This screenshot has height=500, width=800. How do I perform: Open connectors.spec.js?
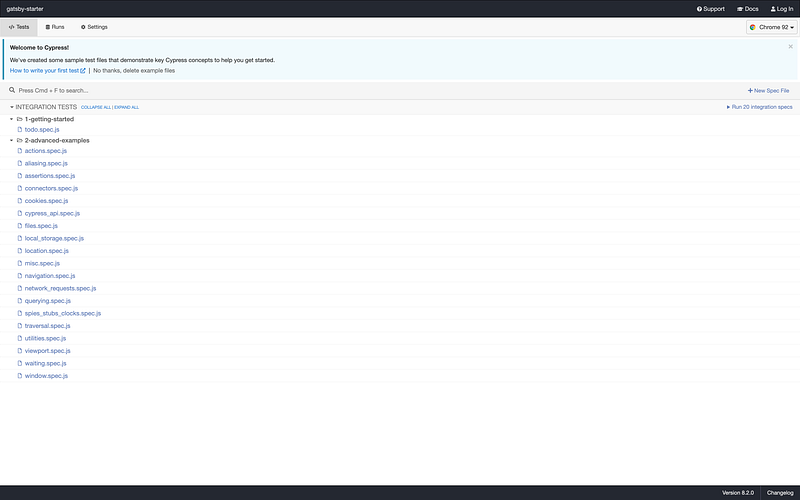click(x=52, y=188)
